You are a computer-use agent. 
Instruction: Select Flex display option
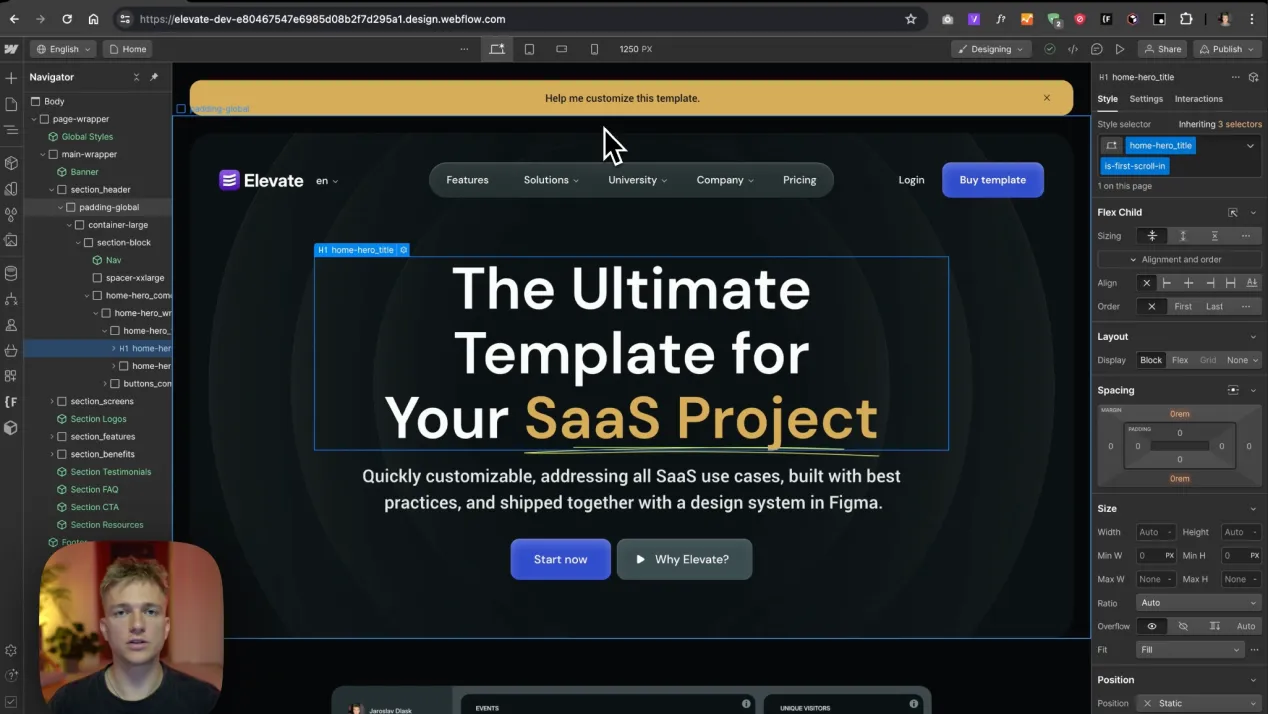[1180, 360]
